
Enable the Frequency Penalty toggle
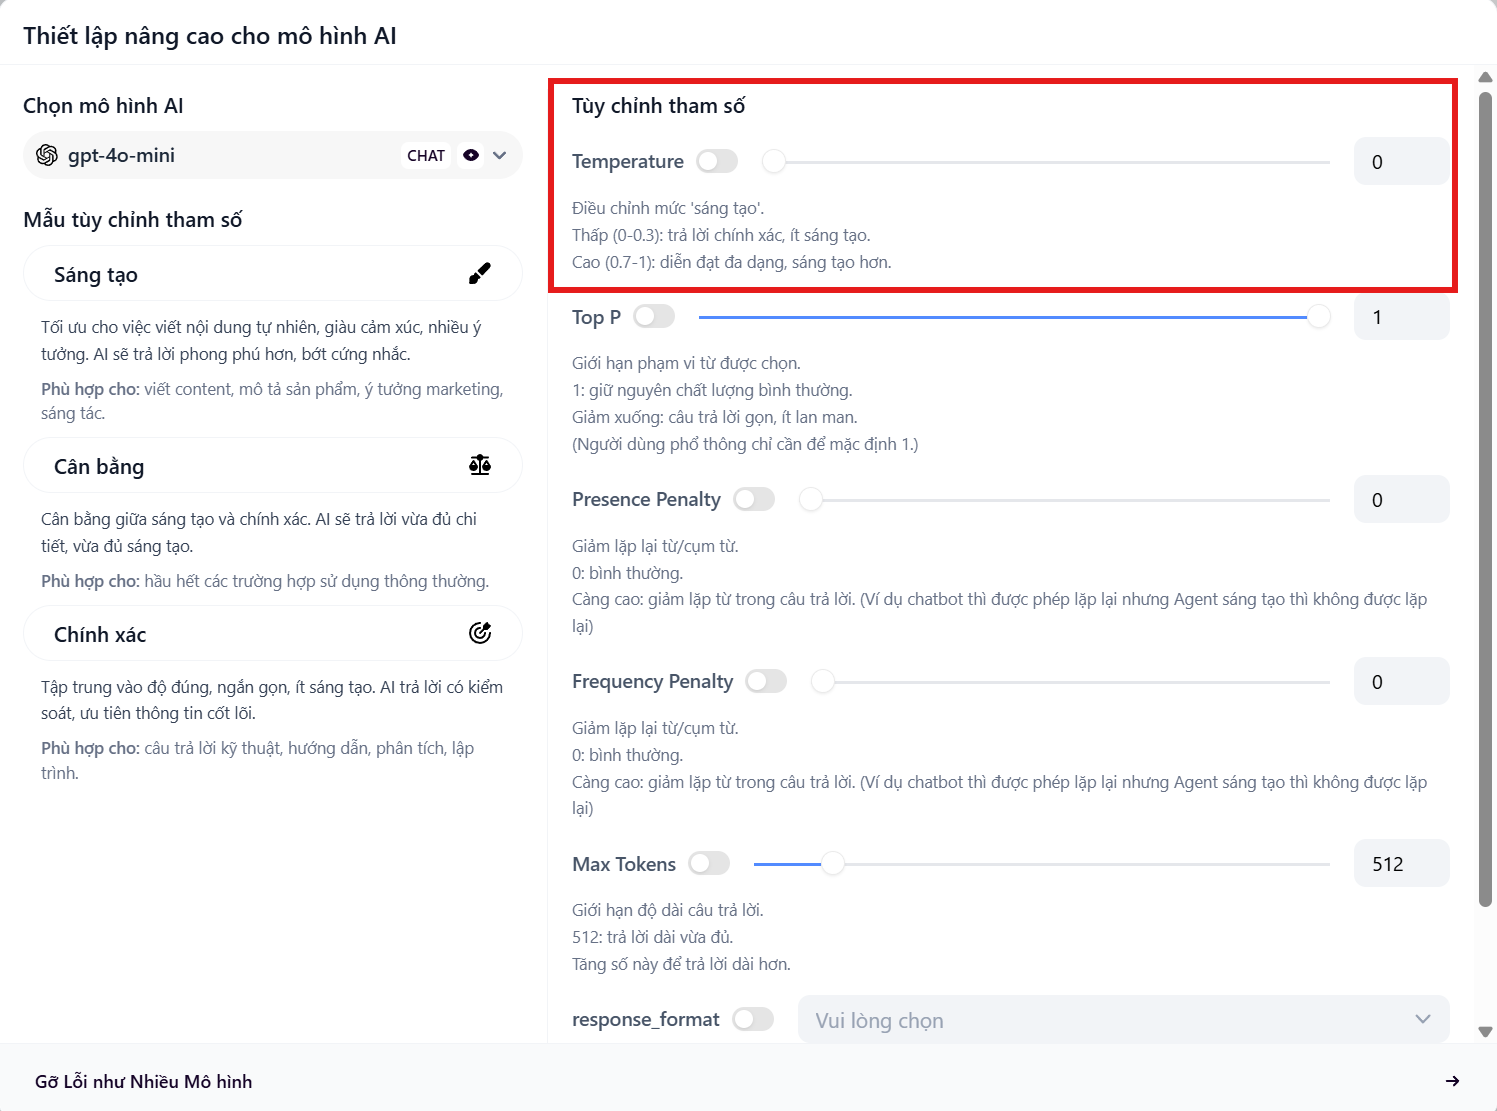pyautogui.click(x=766, y=681)
